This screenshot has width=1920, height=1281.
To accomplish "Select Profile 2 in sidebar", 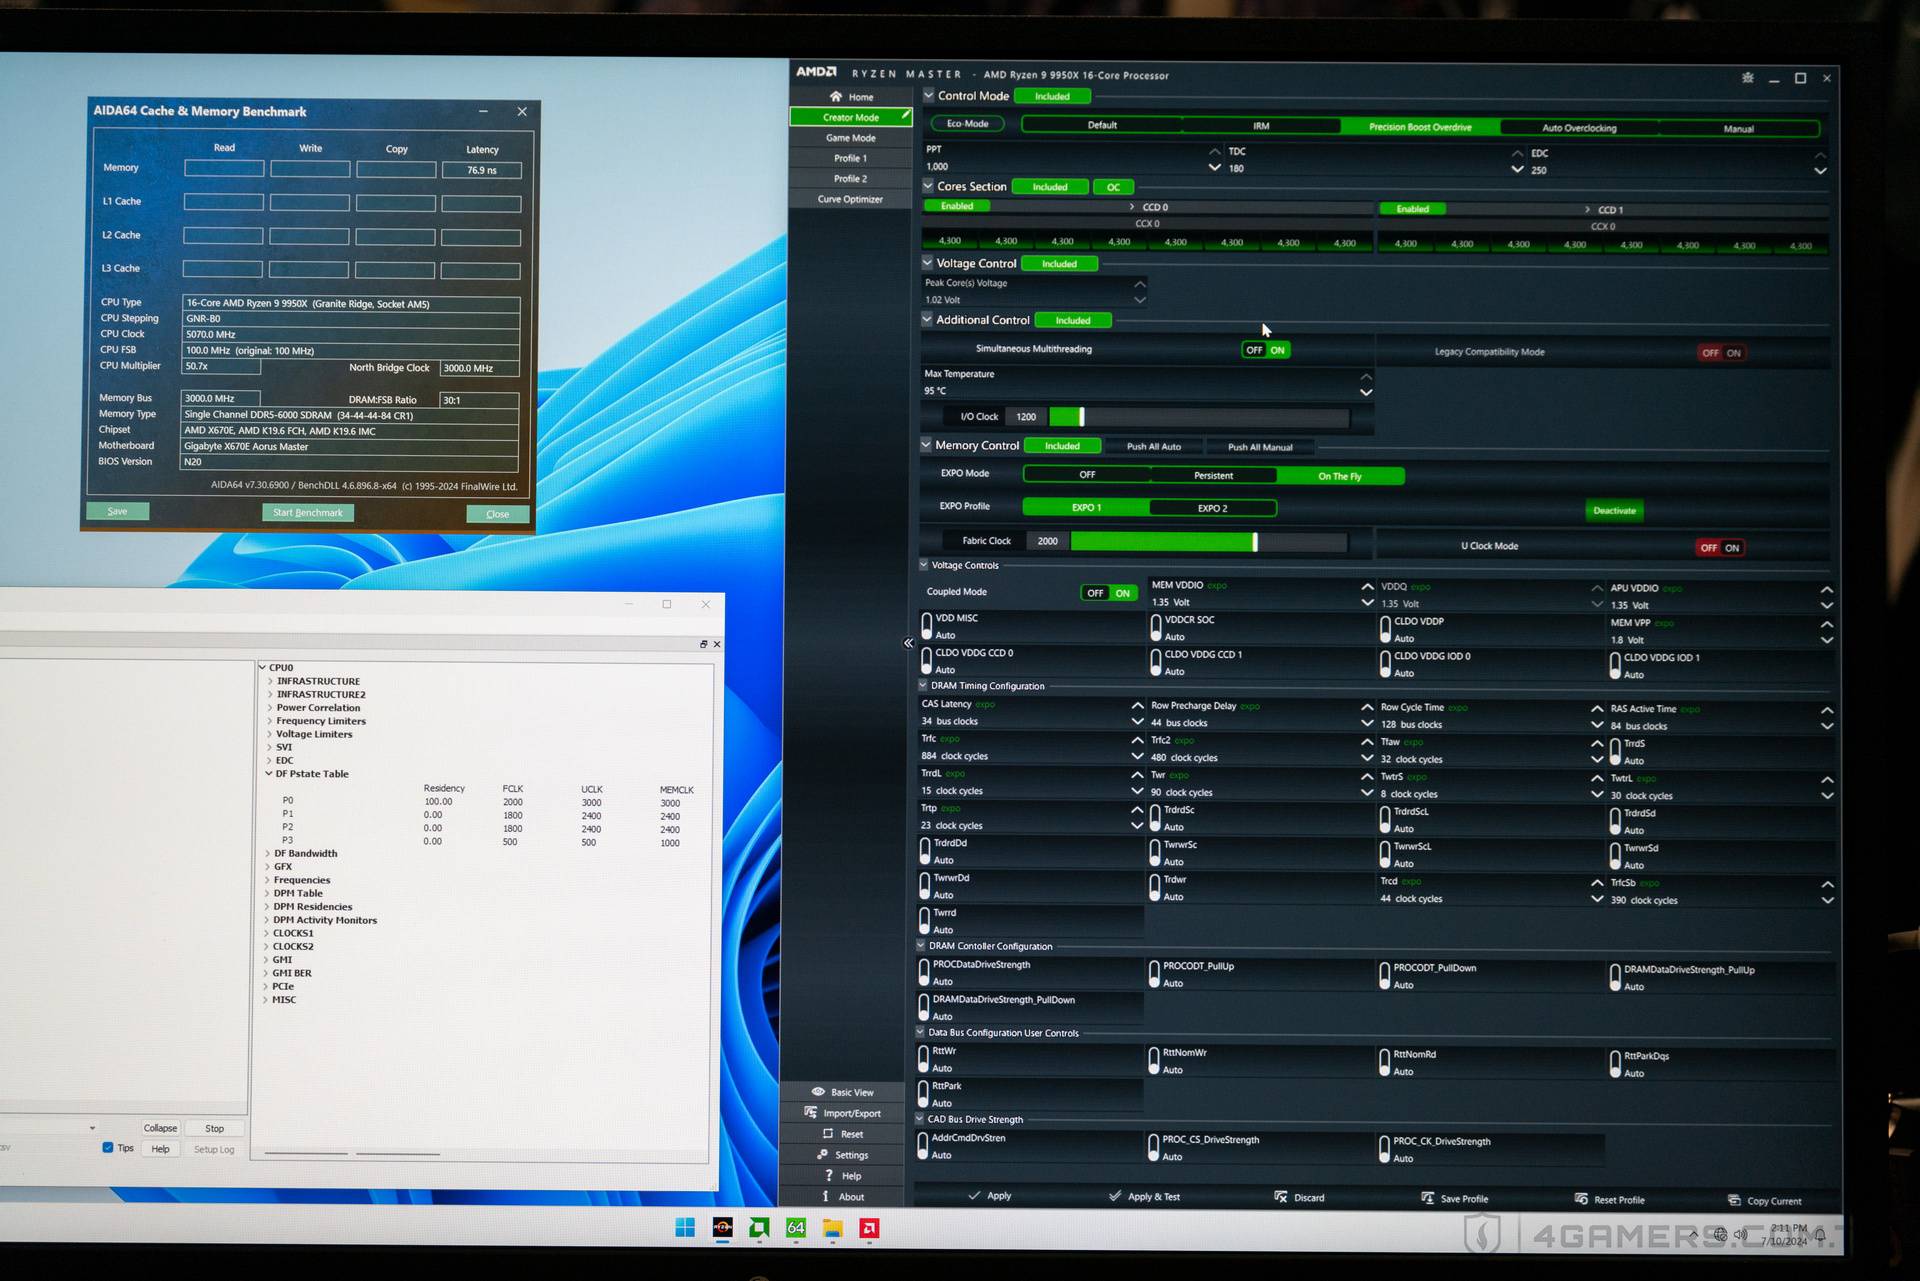I will click(x=850, y=178).
